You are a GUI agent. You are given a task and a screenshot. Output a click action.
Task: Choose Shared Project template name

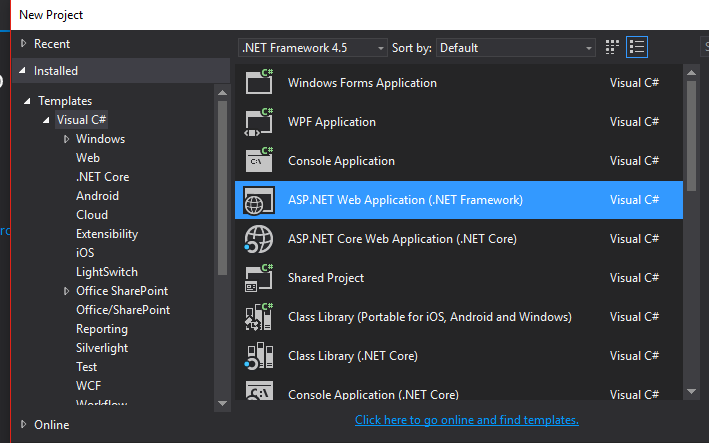point(326,278)
